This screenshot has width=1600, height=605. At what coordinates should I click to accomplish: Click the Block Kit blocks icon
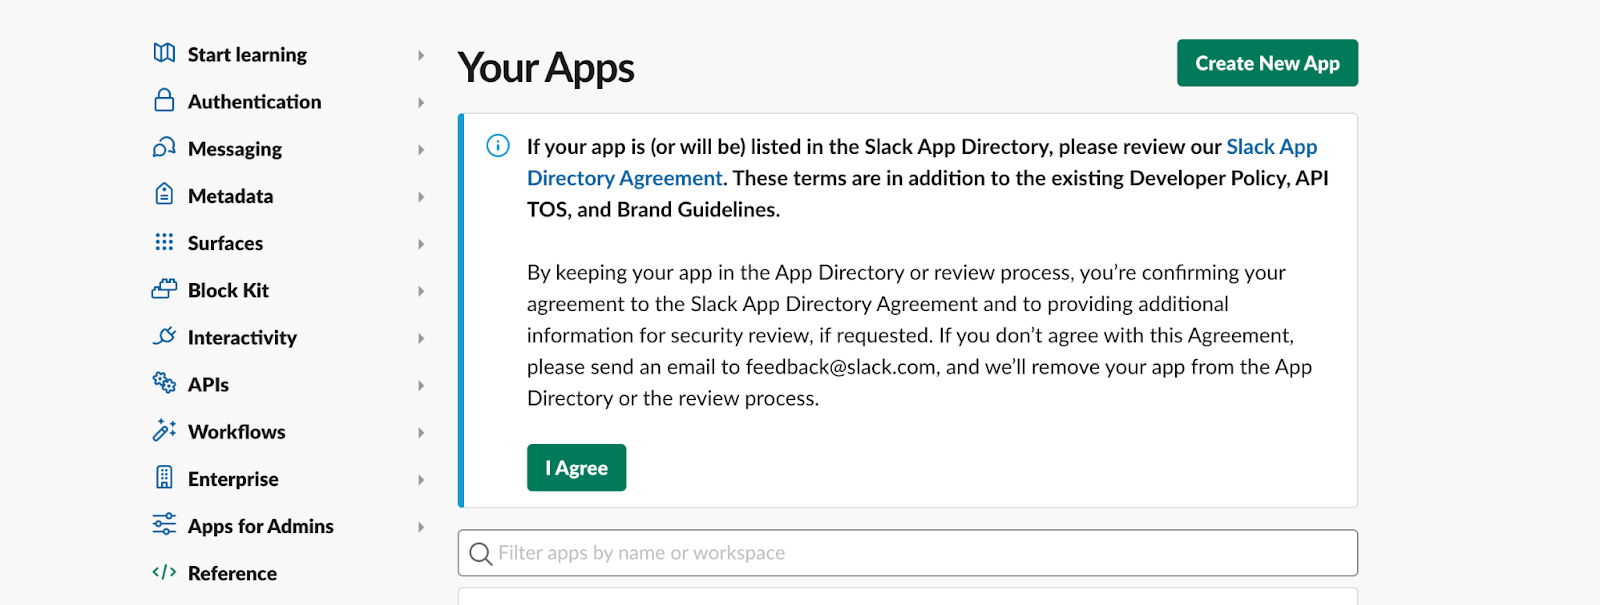pos(164,289)
